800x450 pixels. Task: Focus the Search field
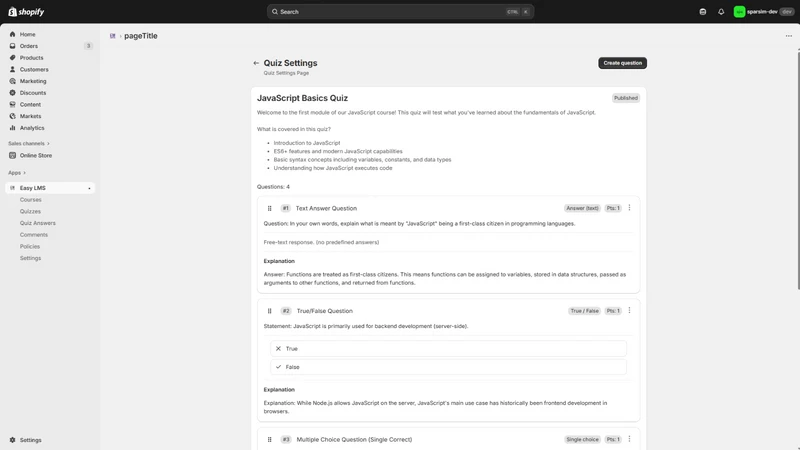[x=400, y=12]
